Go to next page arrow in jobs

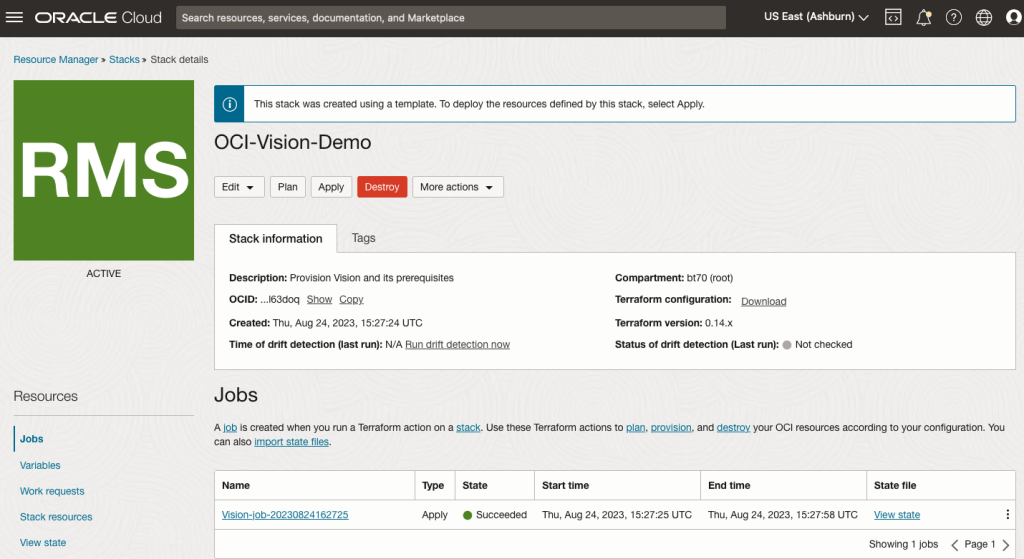coord(1006,545)
